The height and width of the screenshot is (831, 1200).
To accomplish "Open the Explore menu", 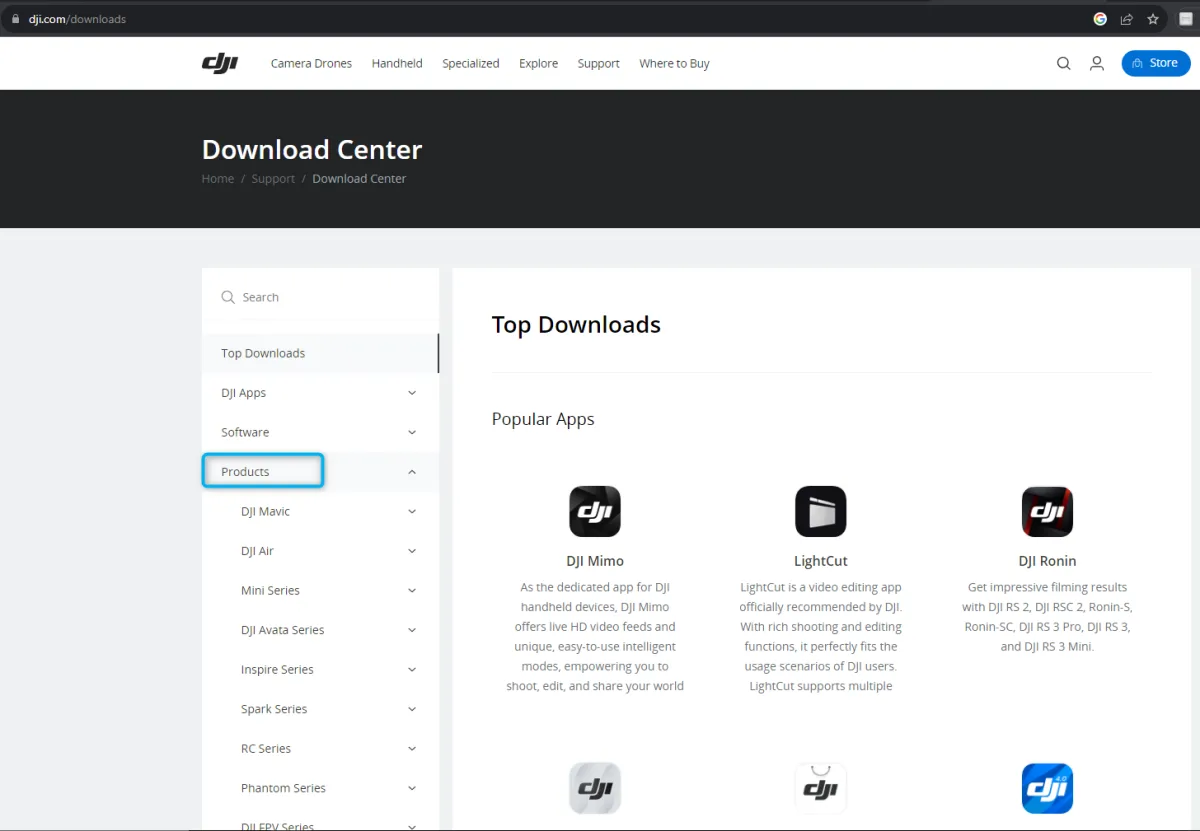I will 538,63.
